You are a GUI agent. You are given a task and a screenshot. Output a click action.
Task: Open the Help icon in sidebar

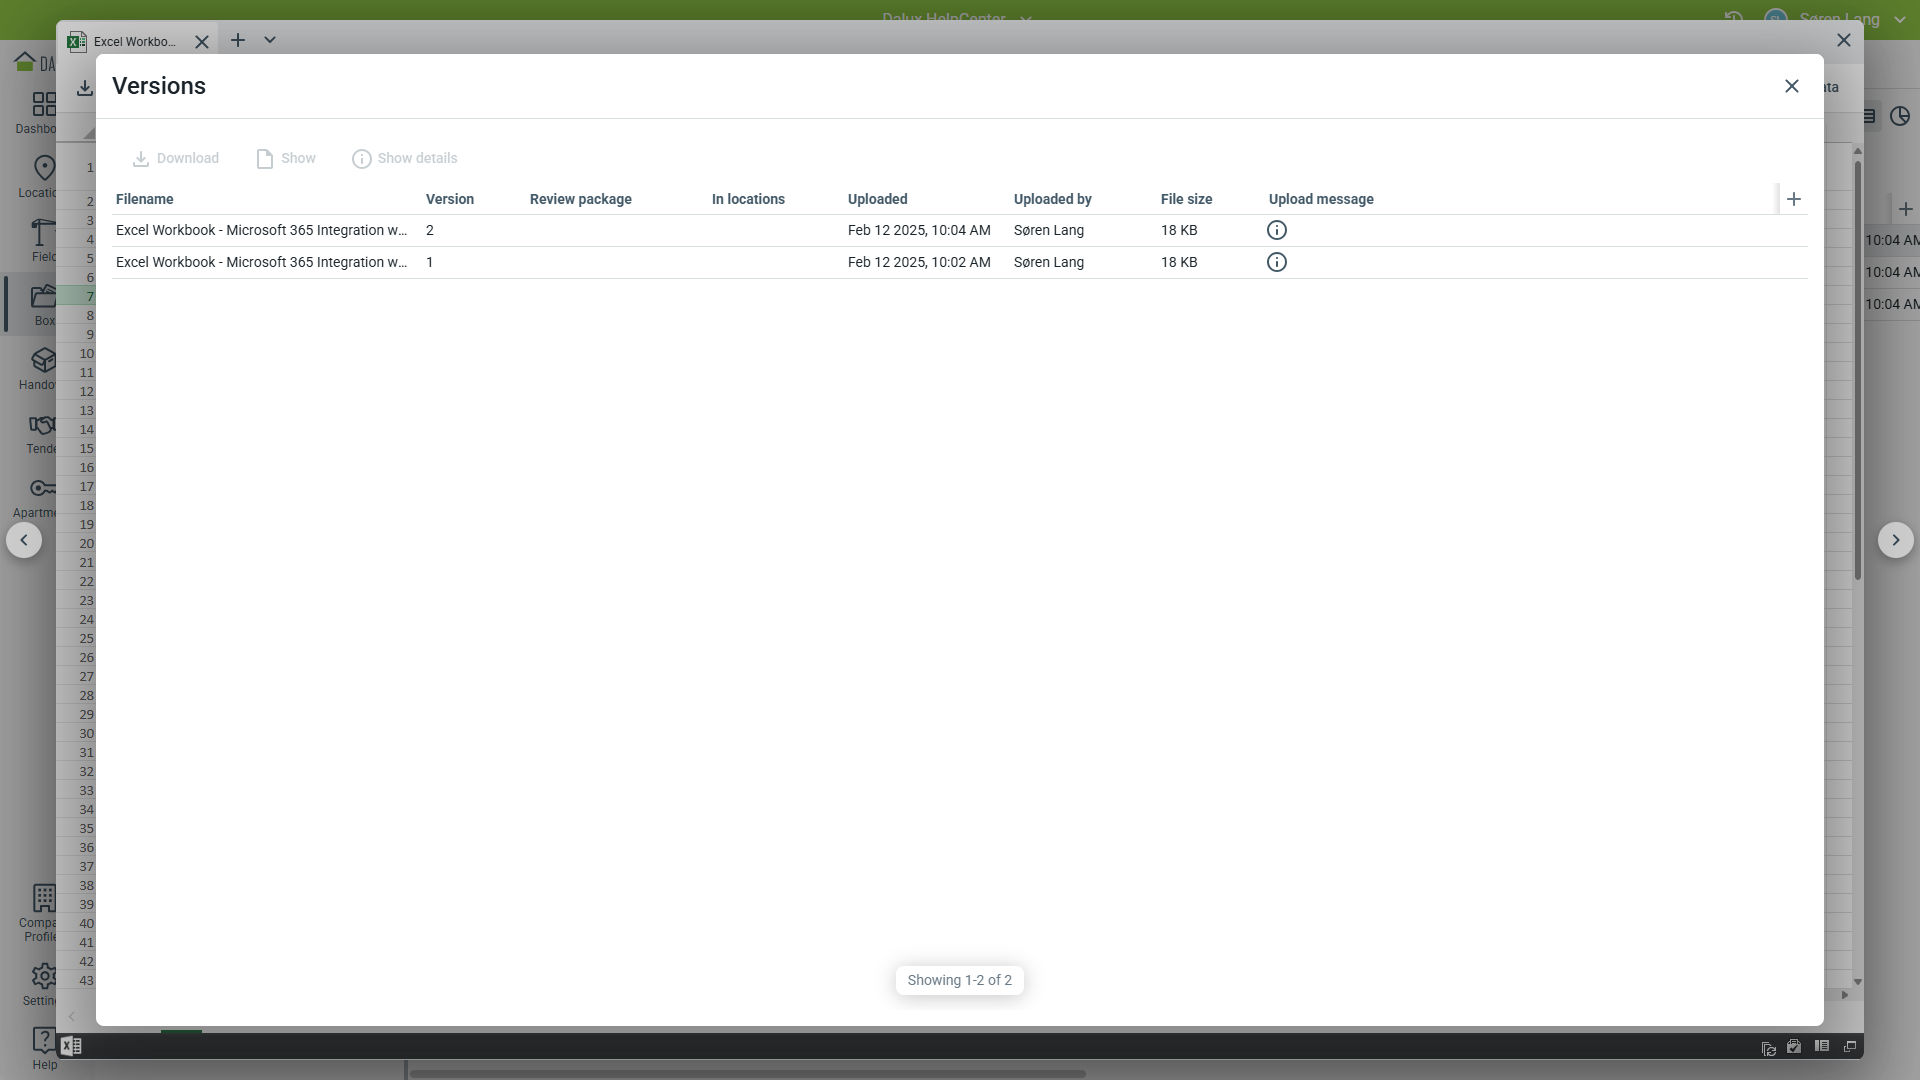tap(43, 1042)
